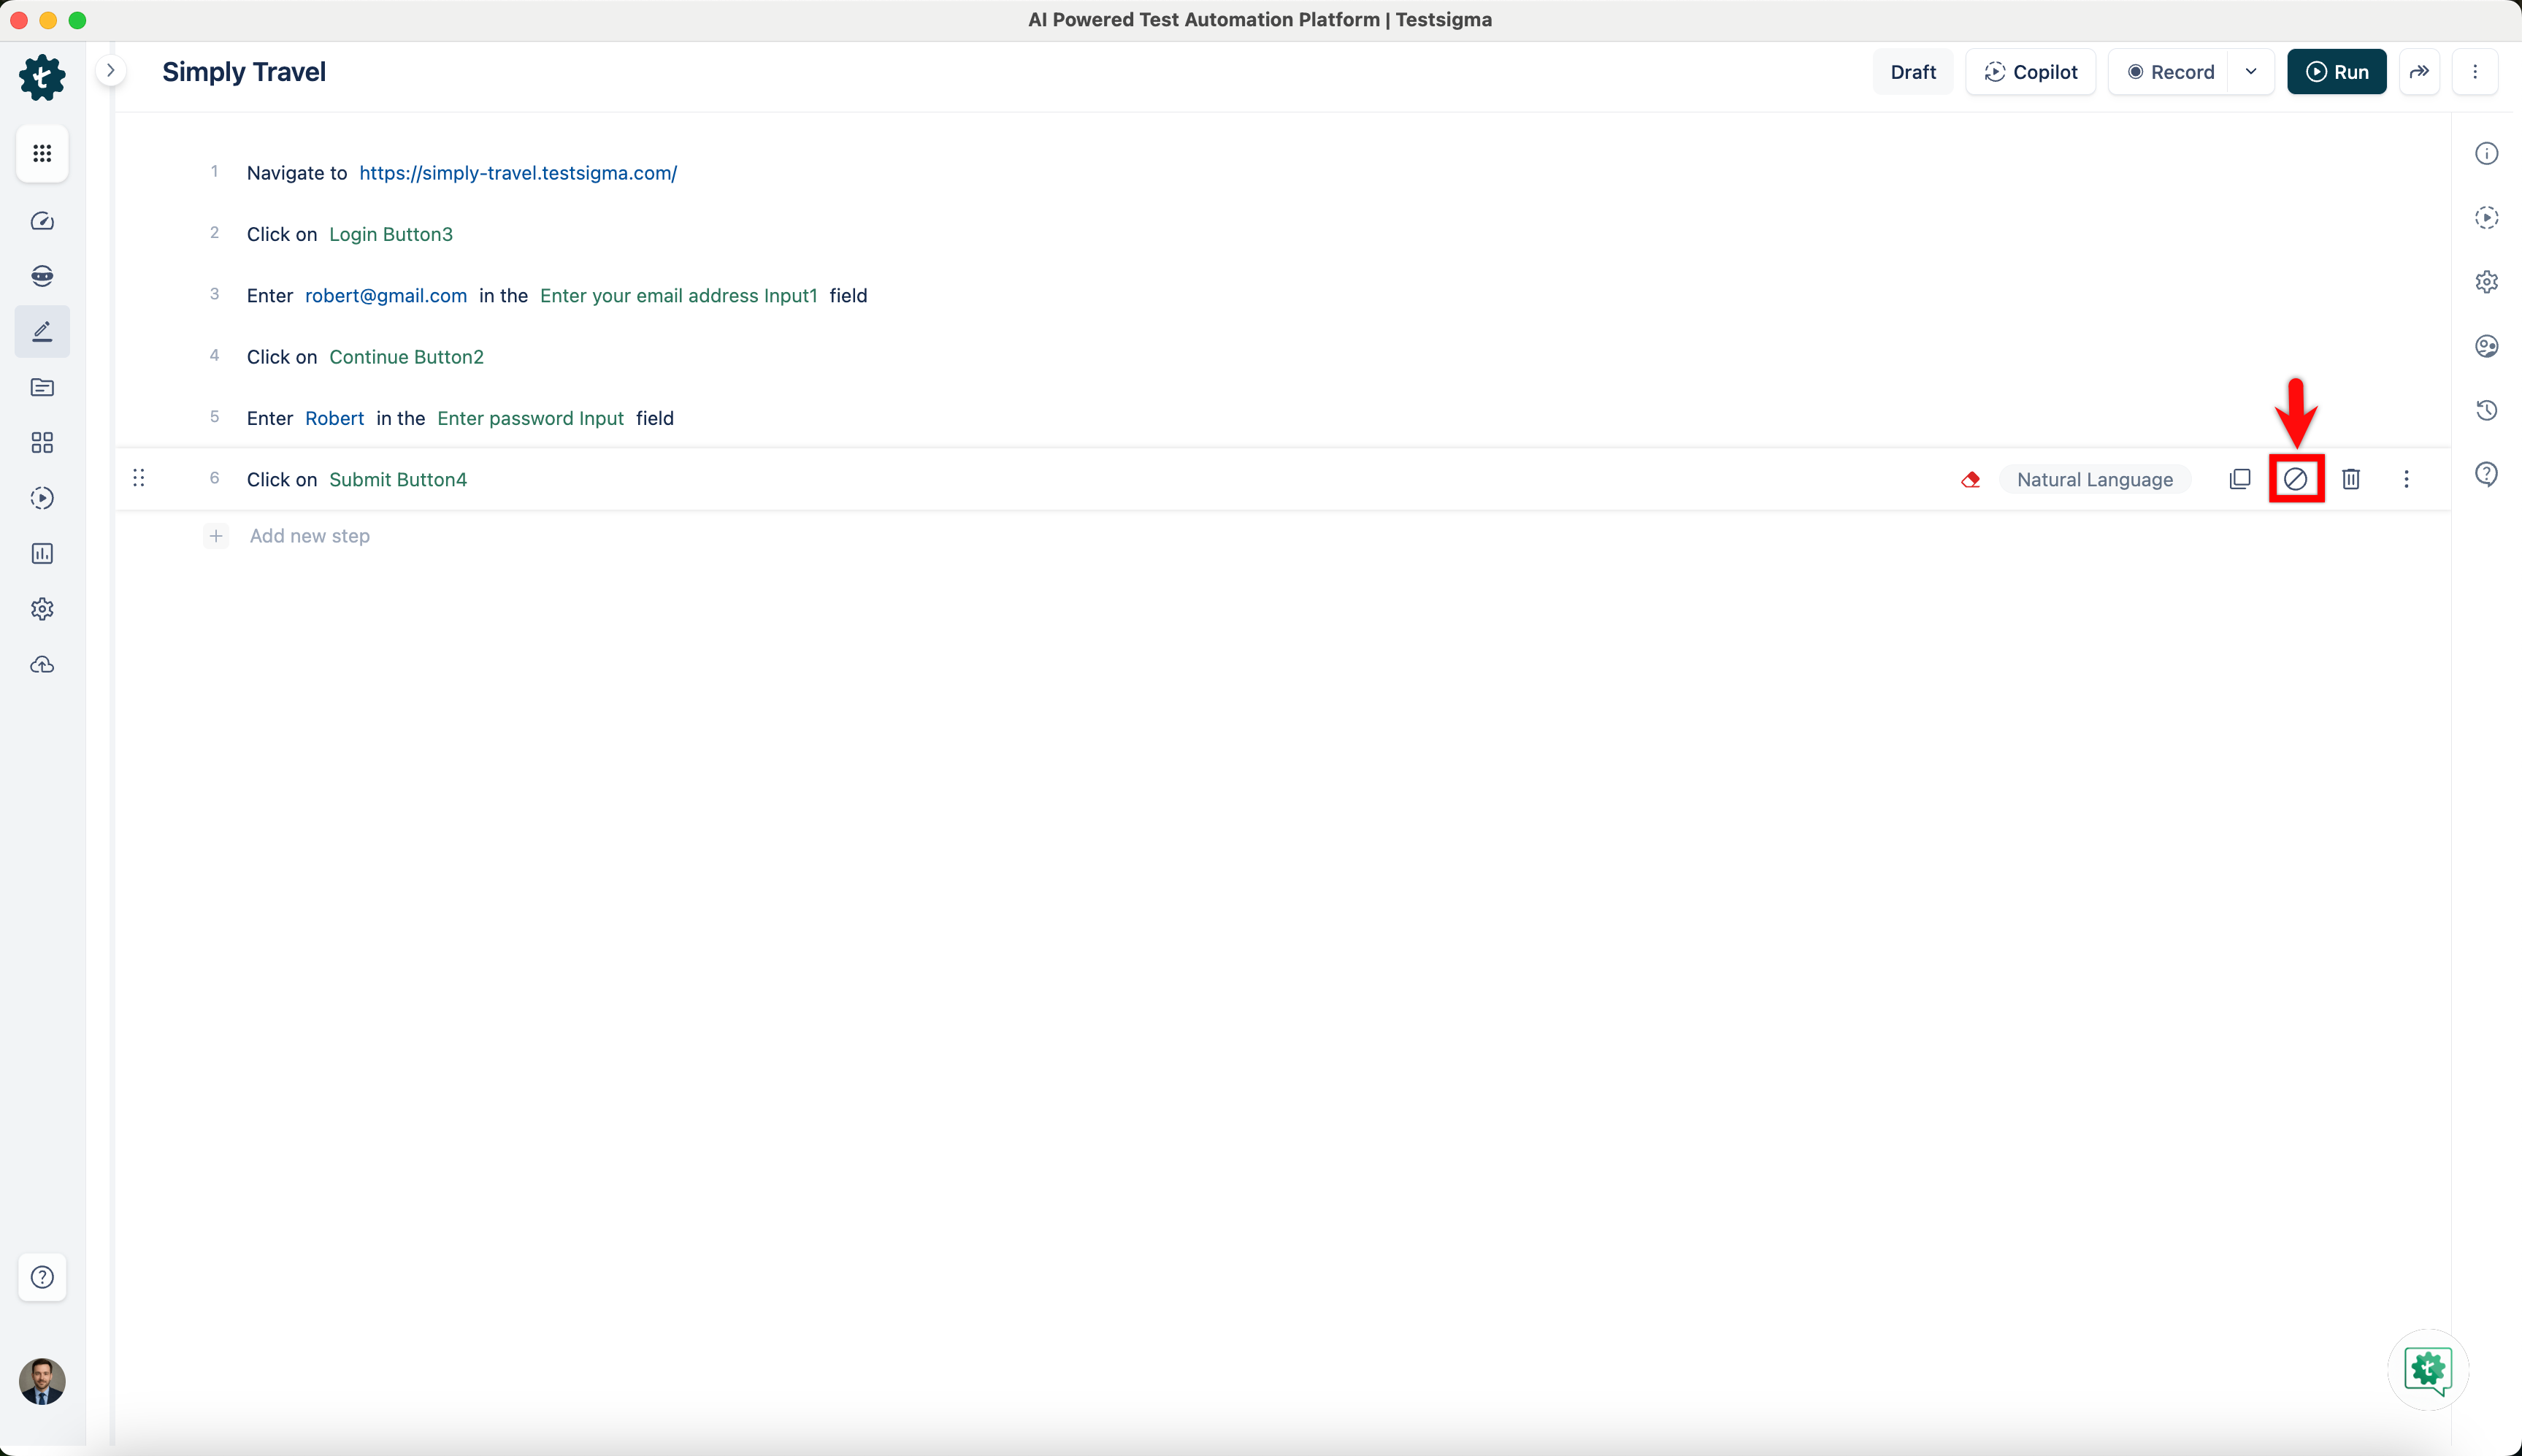Open the dashboard gauge icon in the sidebar
Viewport: 2522px width, 1456px height.
click(42, 221)
